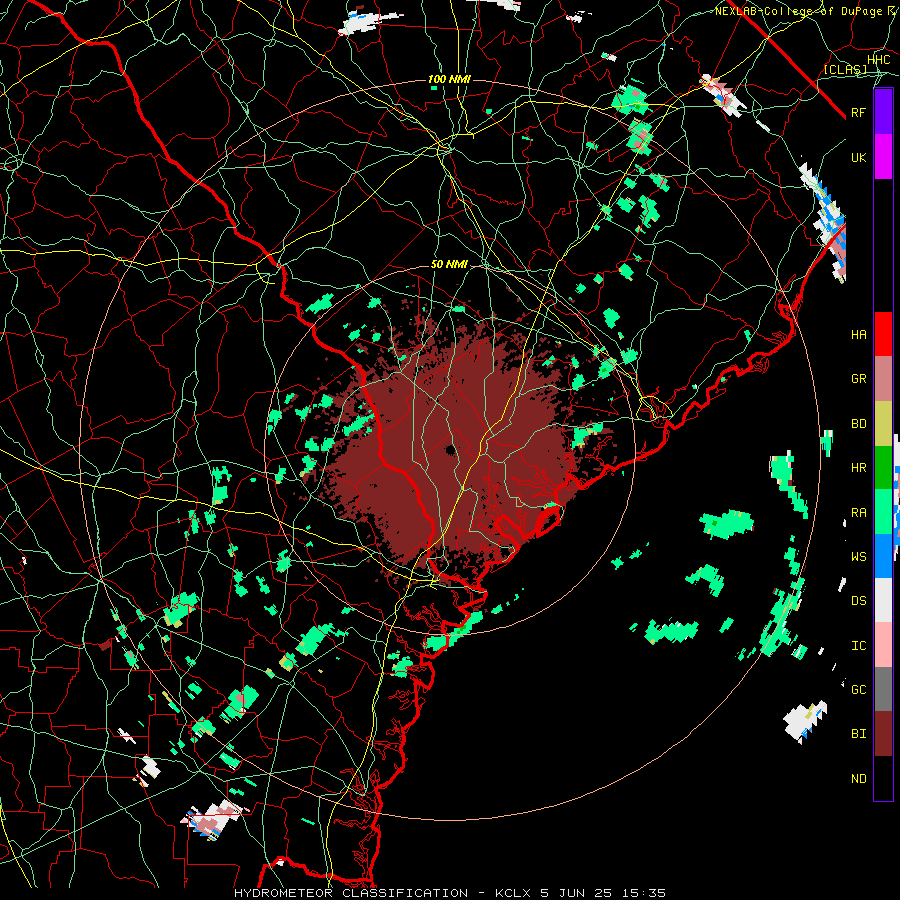Select the 'GR' legend label
This screenshot has height=900, width=900.
859,379
